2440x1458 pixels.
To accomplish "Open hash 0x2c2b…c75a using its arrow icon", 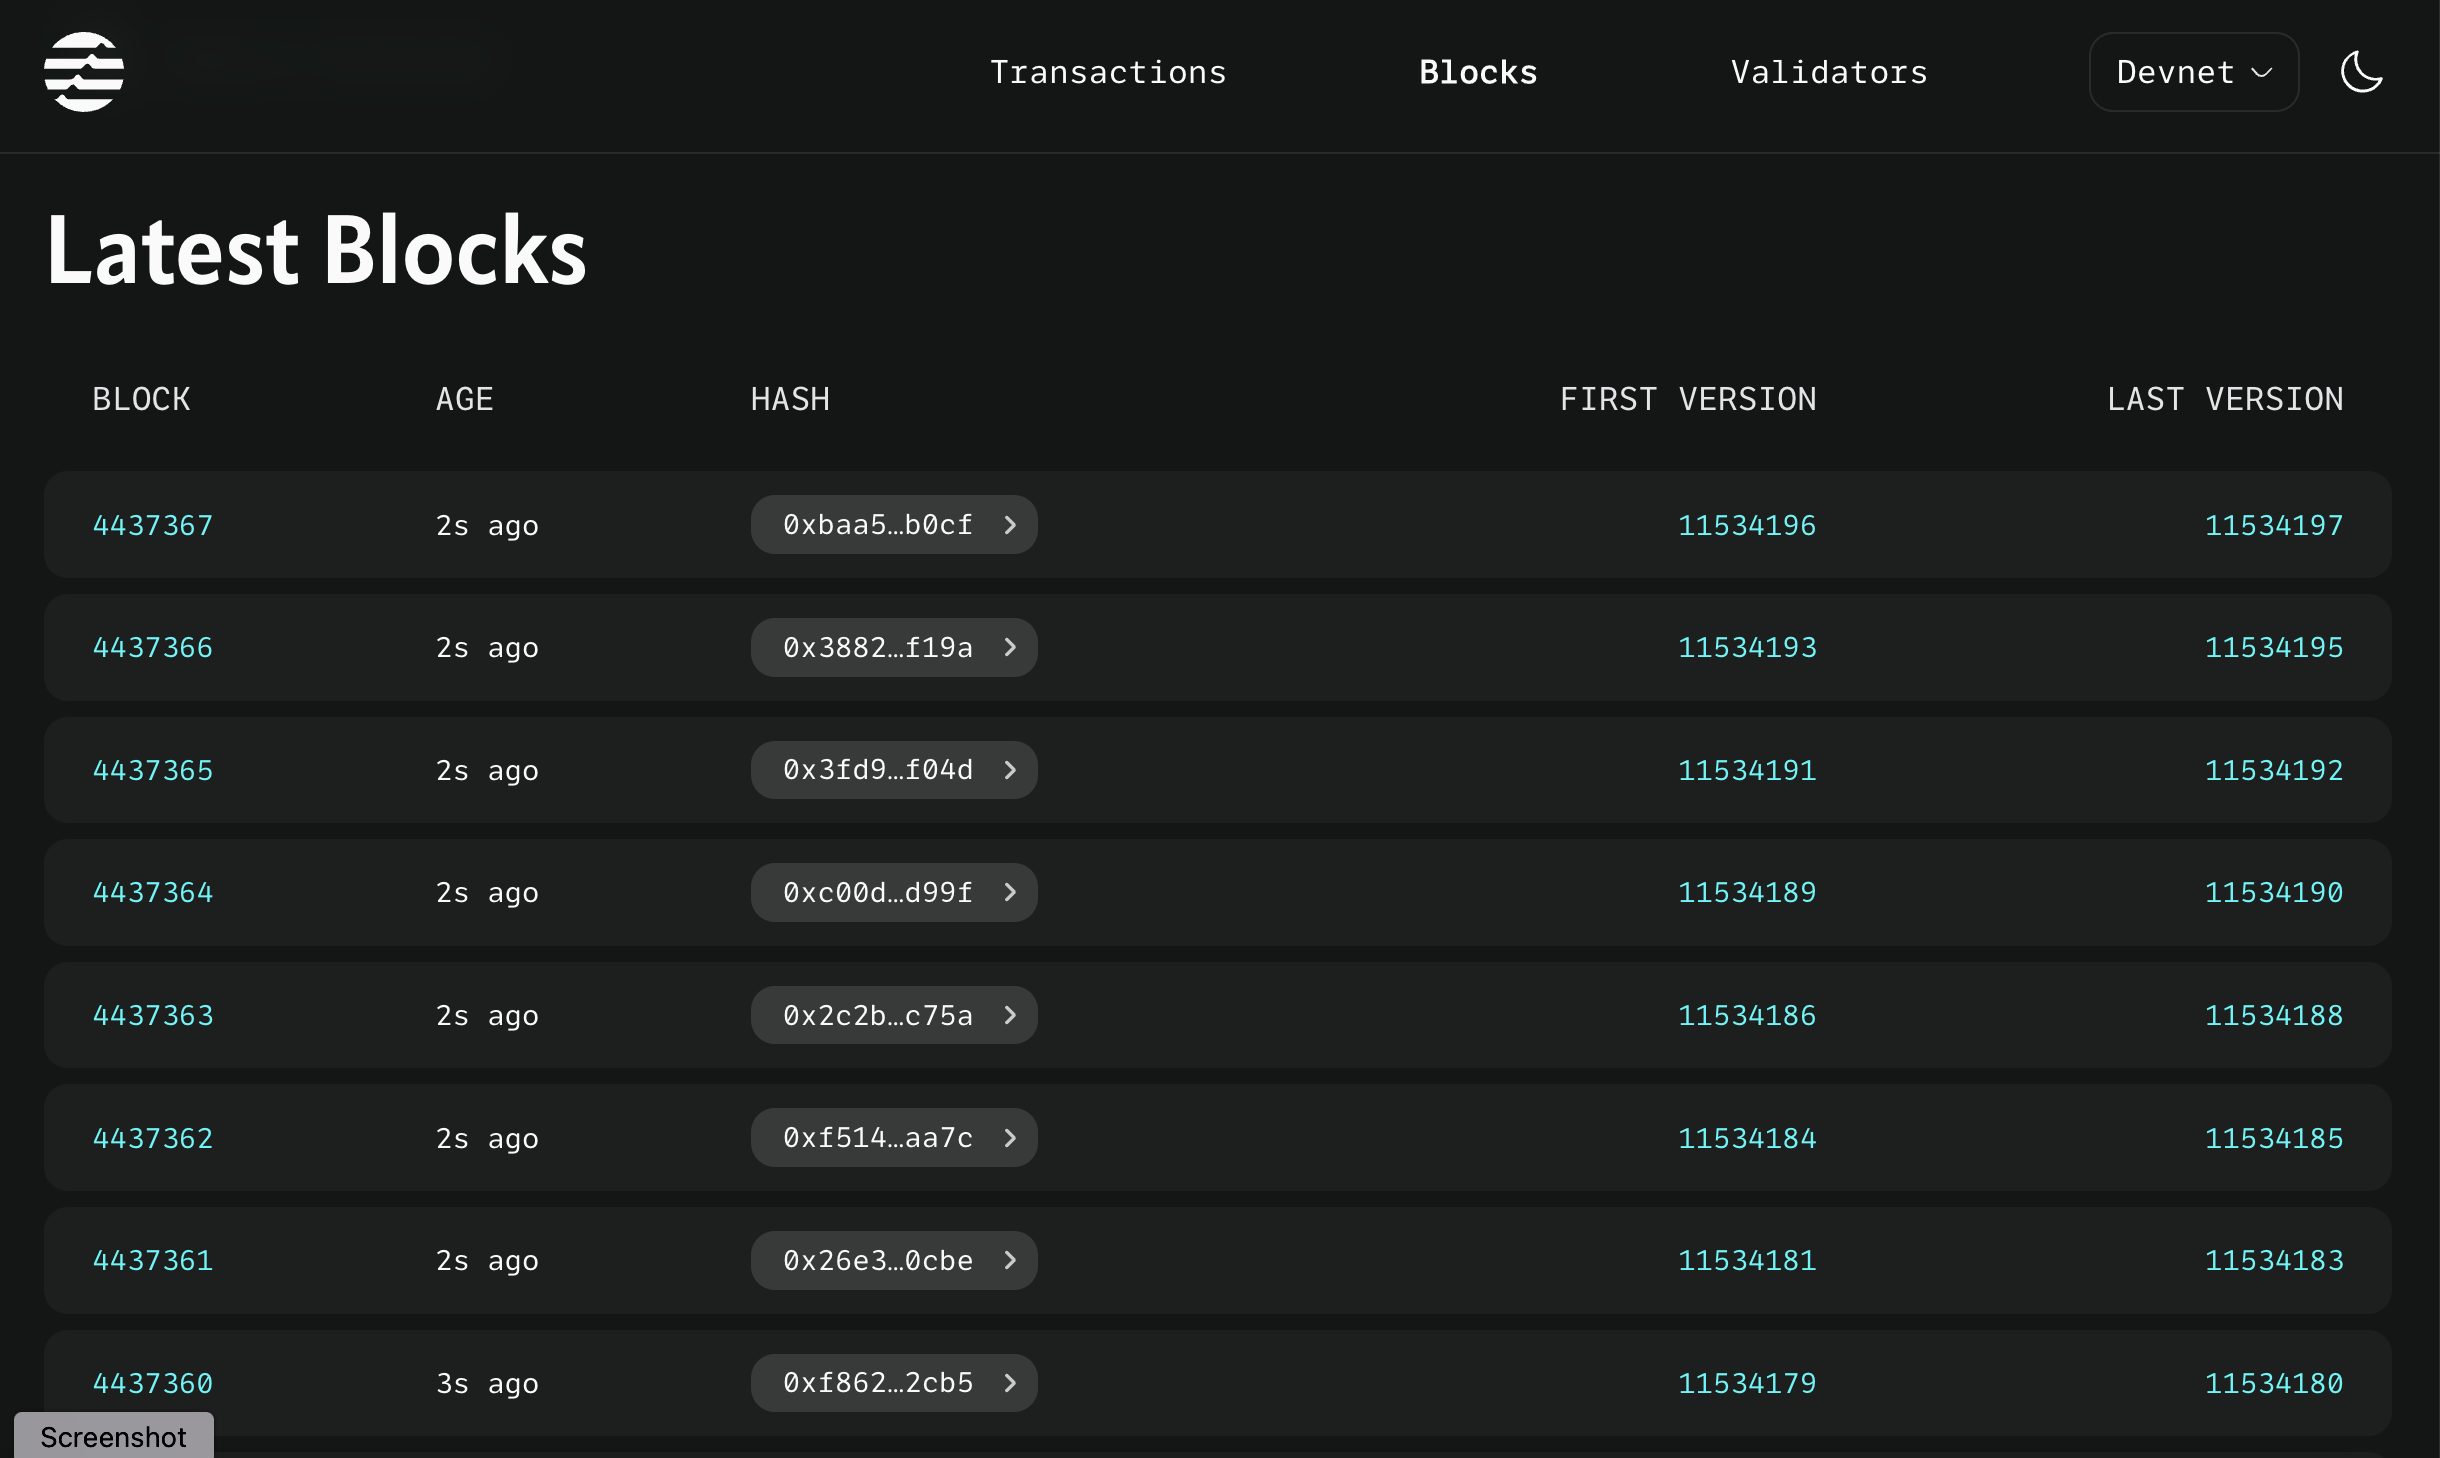I will pos(1011,1015).
